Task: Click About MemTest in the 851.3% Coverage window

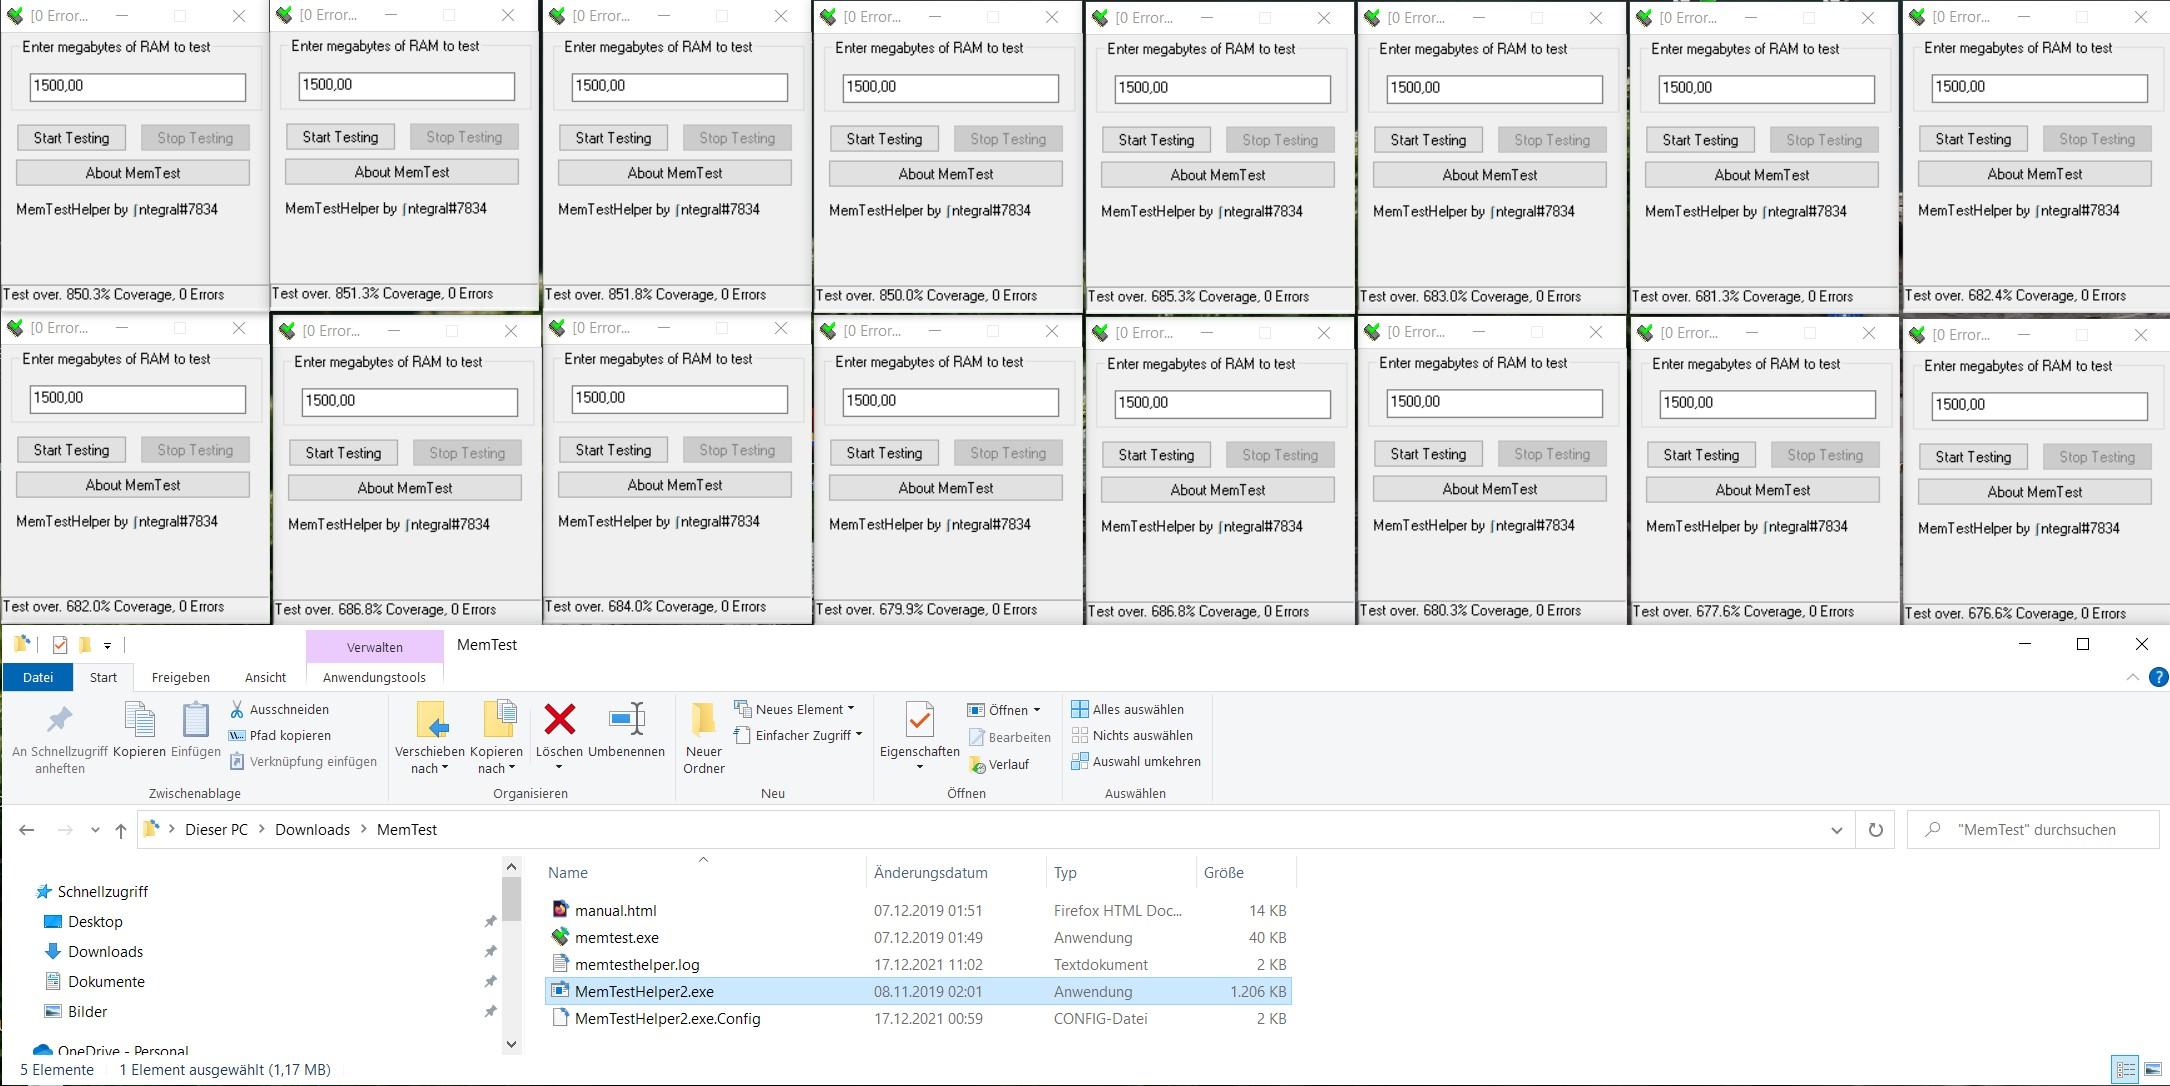Action: [x=402, y=172]
